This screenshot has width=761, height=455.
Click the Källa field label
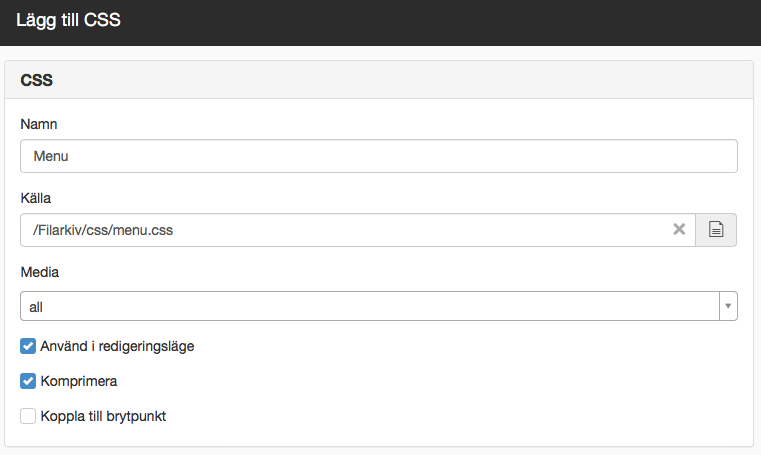(x=35, y=198)
